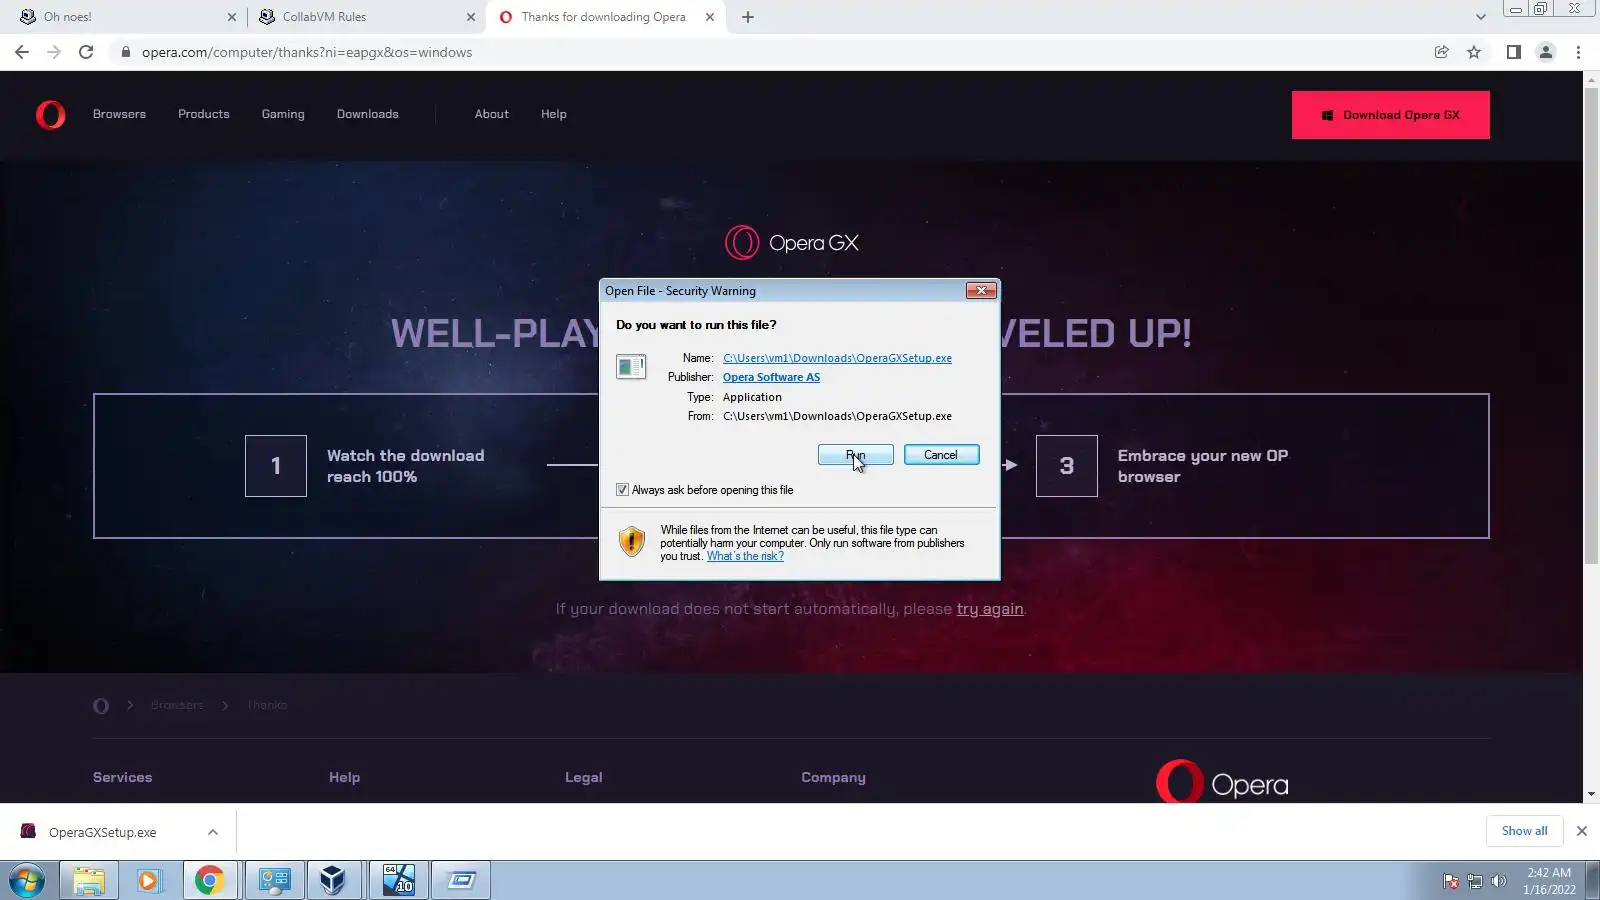Open the Control Panel taskbar icon

click(x=274, y=881)
